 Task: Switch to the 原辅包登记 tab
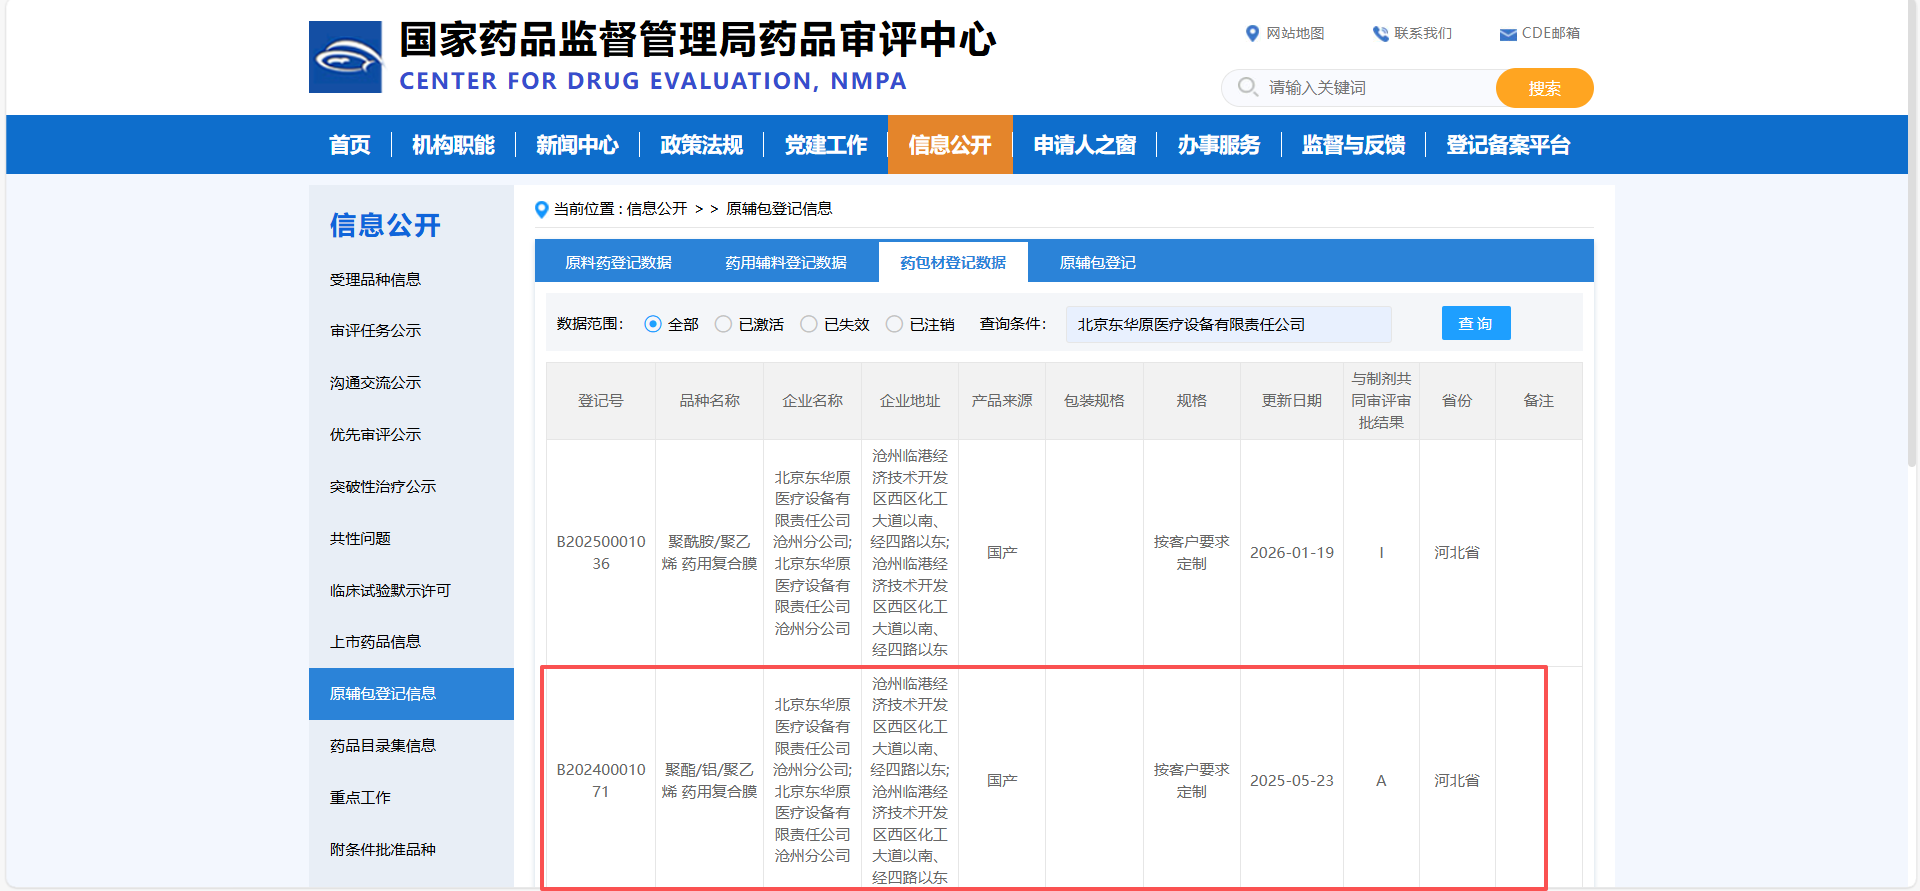[1097, 262]
